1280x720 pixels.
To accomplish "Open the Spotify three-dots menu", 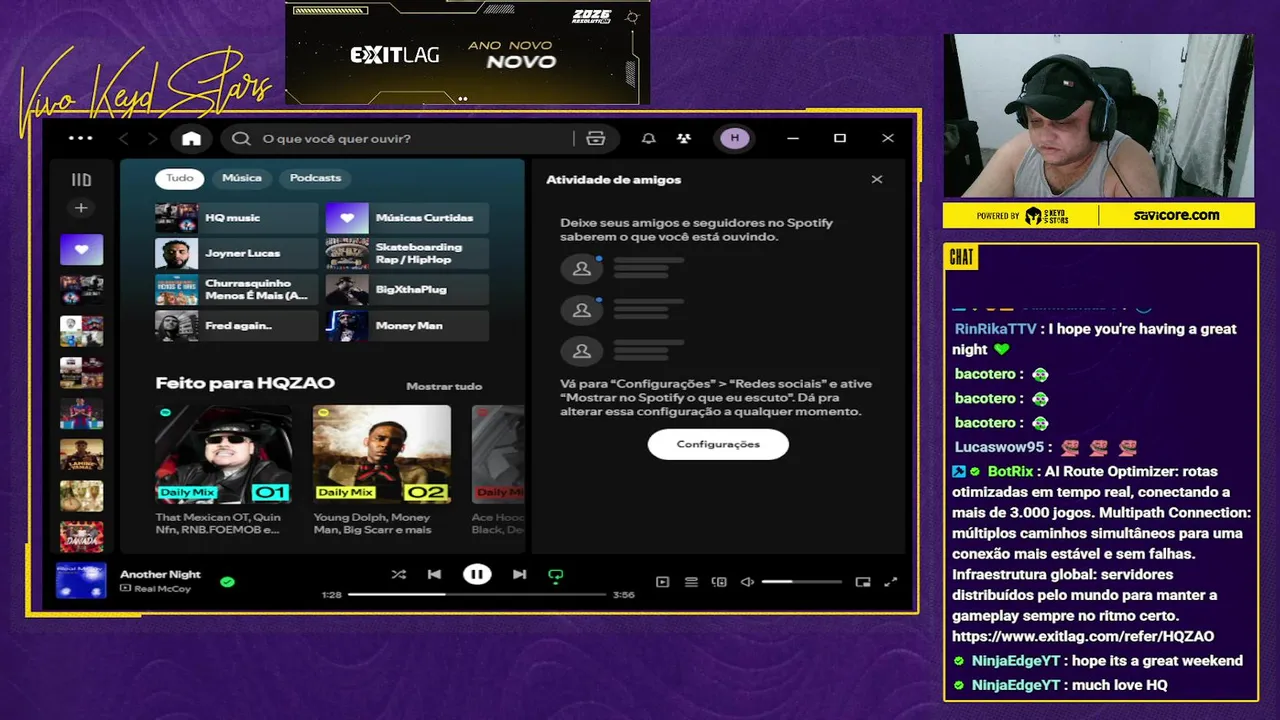I will coord(80,138).
